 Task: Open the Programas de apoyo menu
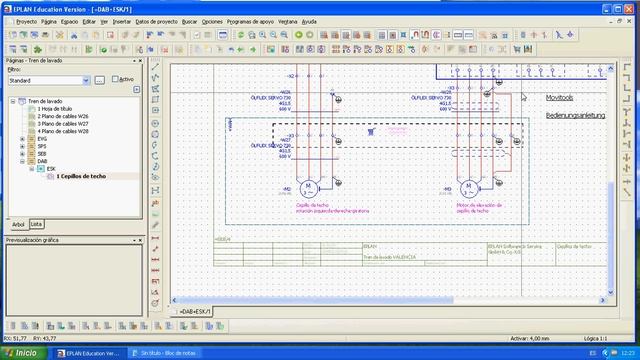250,22
